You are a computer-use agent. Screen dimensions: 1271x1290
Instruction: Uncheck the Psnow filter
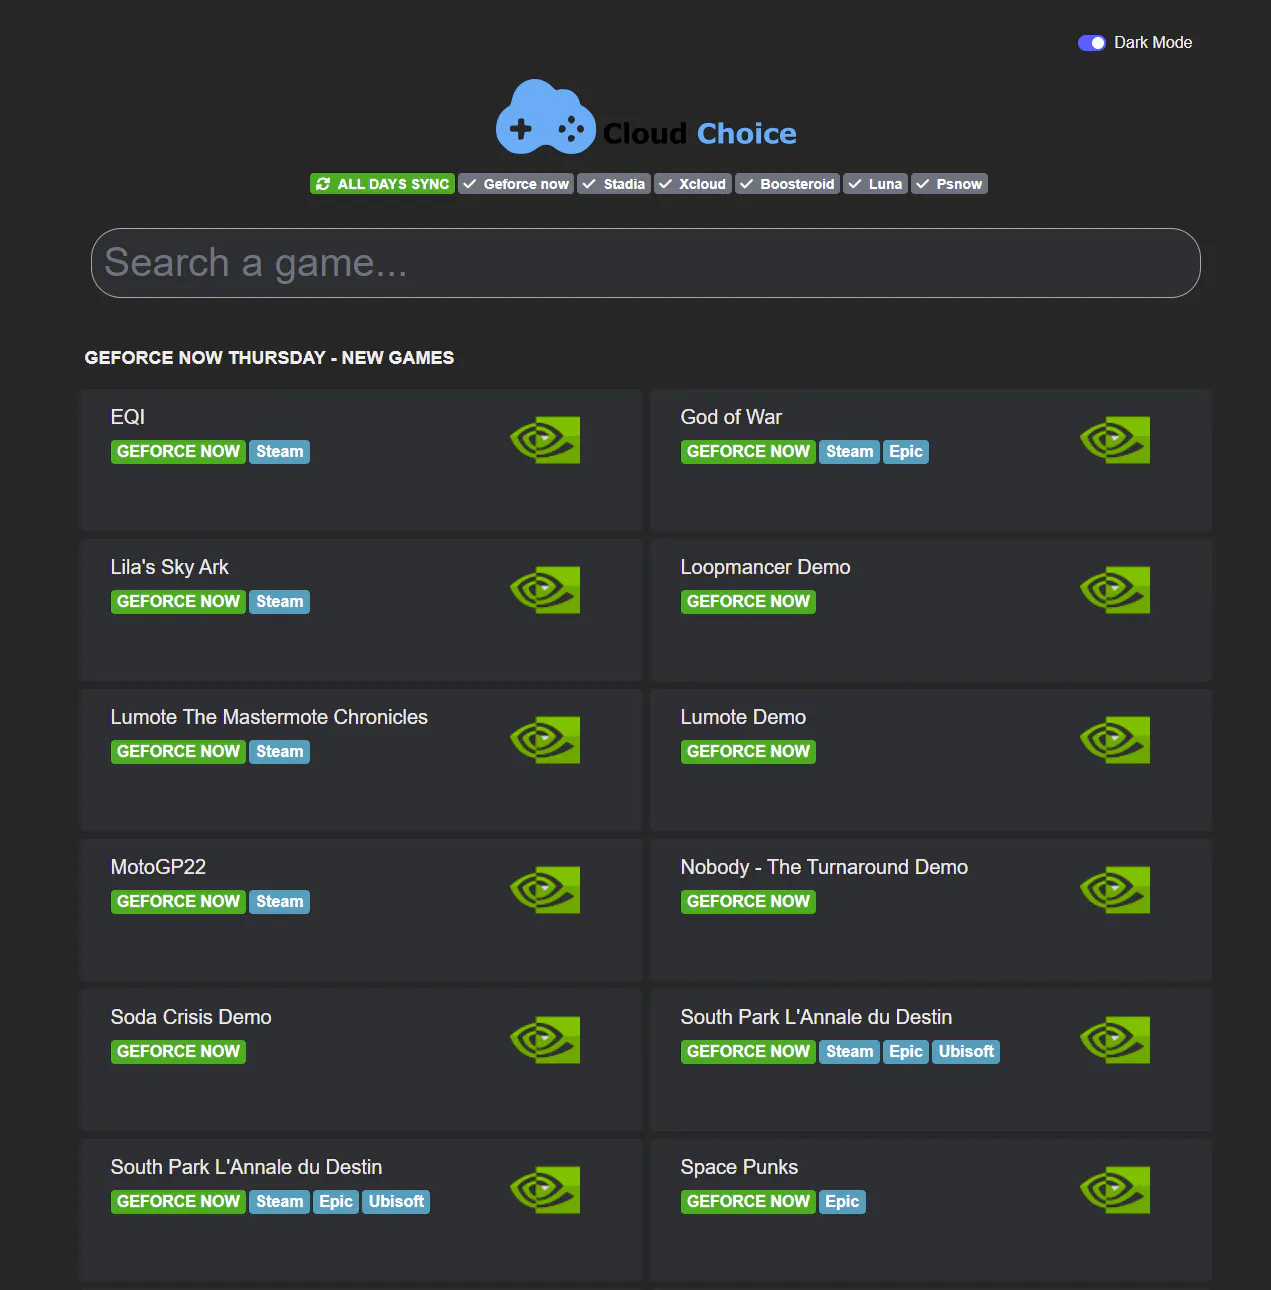point(949,184)
